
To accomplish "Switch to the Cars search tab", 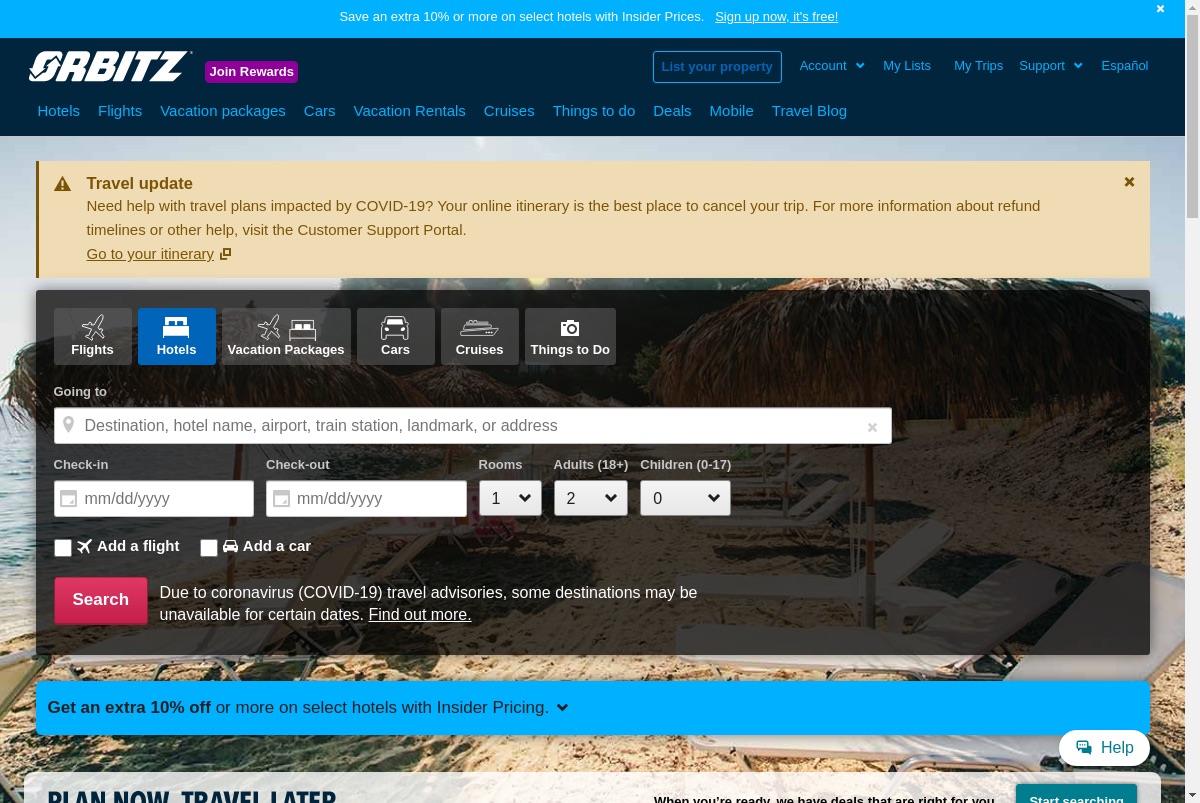I will 396,336.
